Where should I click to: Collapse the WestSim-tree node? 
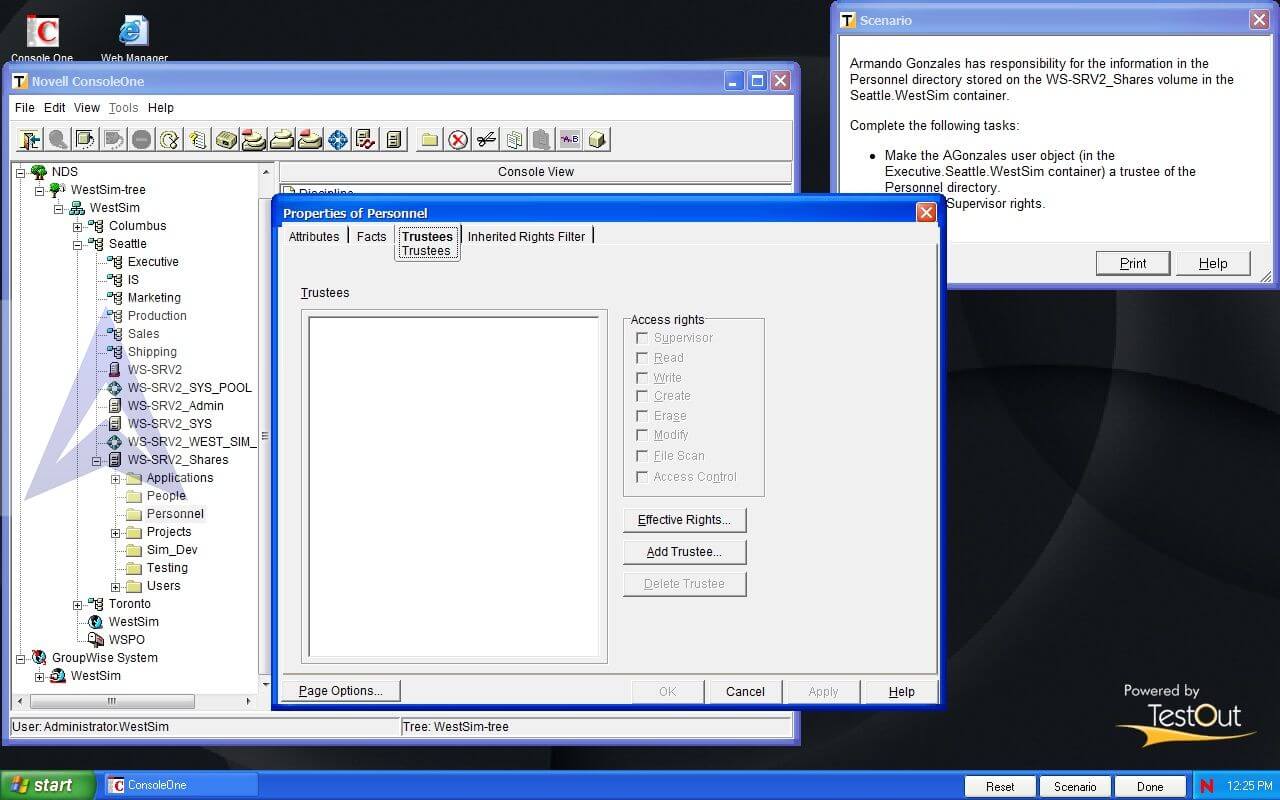pos(39,190)
